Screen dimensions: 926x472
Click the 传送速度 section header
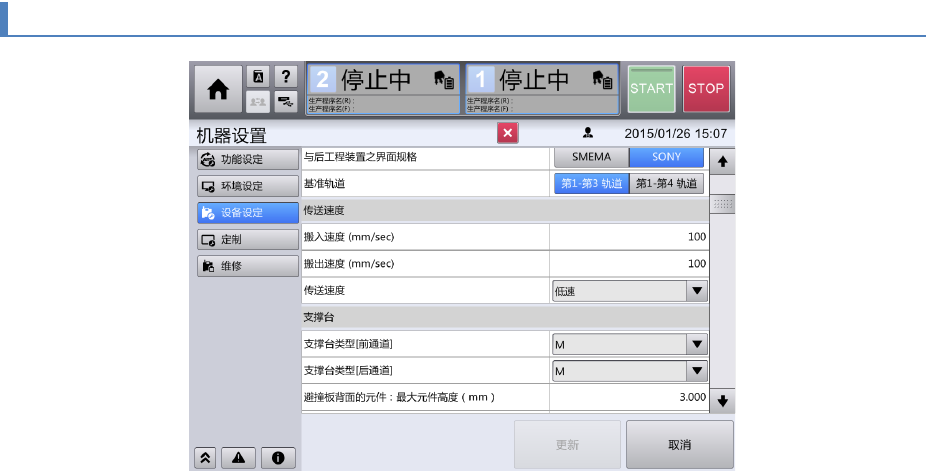tap(505, 210)
